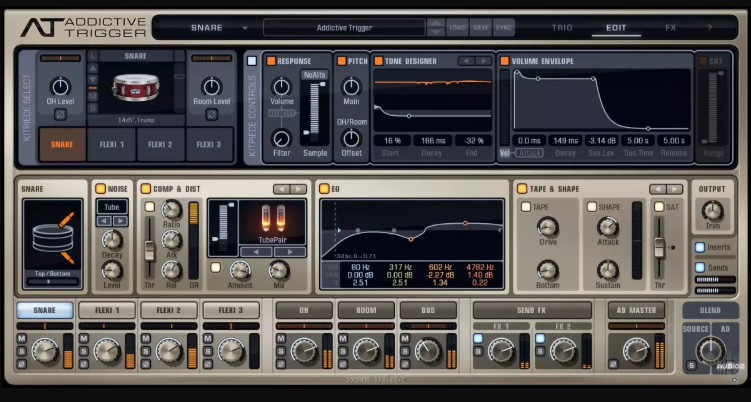Toggle the Inserts button
Viewport: 751px width, 402px height.
(x=700, y=247)
